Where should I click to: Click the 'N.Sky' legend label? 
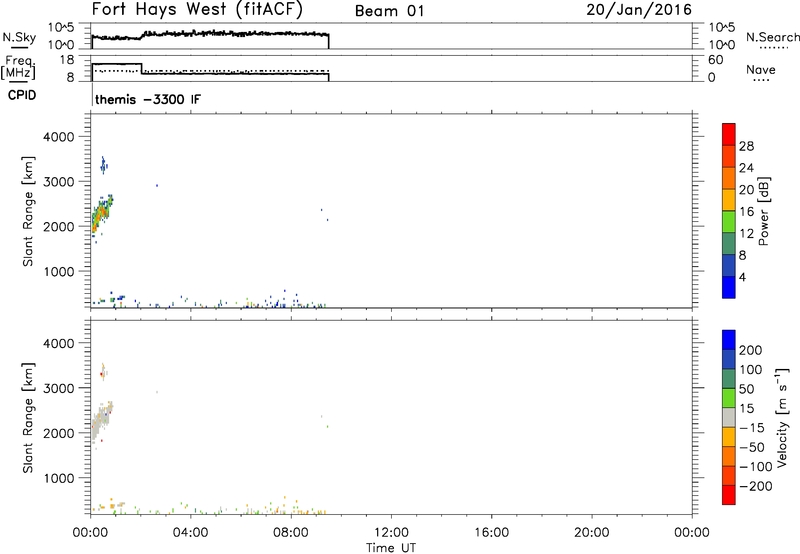tap(19, 38)
